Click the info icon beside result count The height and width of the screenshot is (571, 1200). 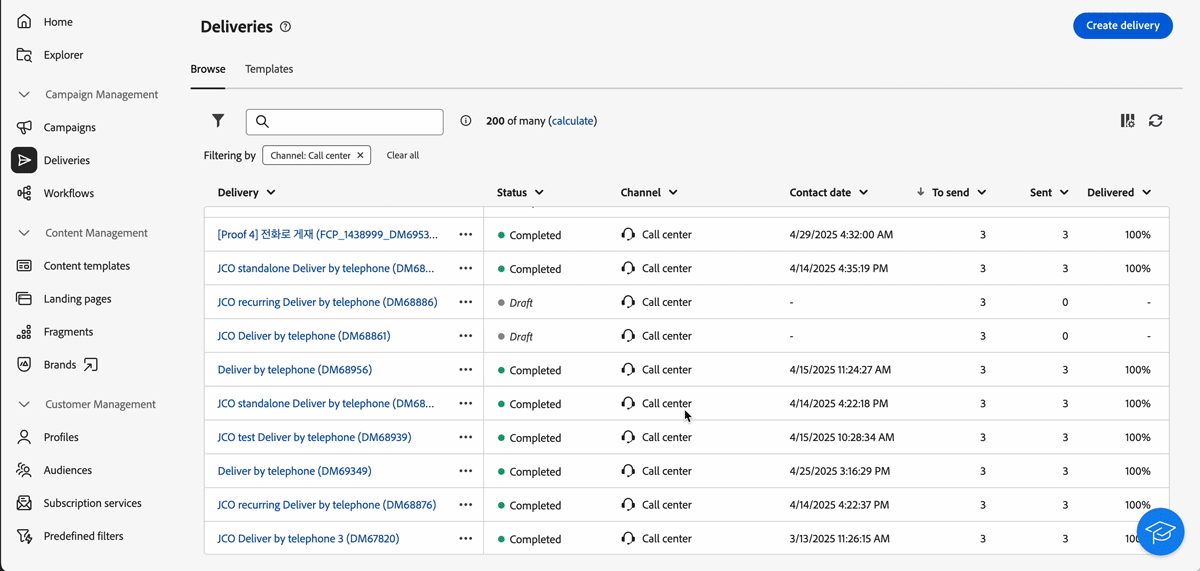pos(466,121)
